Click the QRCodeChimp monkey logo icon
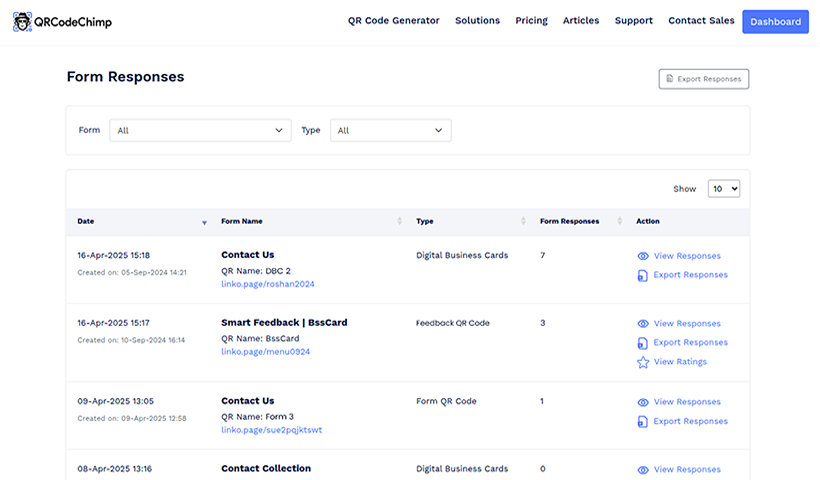Image resolution: width=820 pixels, height=480 pixels. point(22,22)
